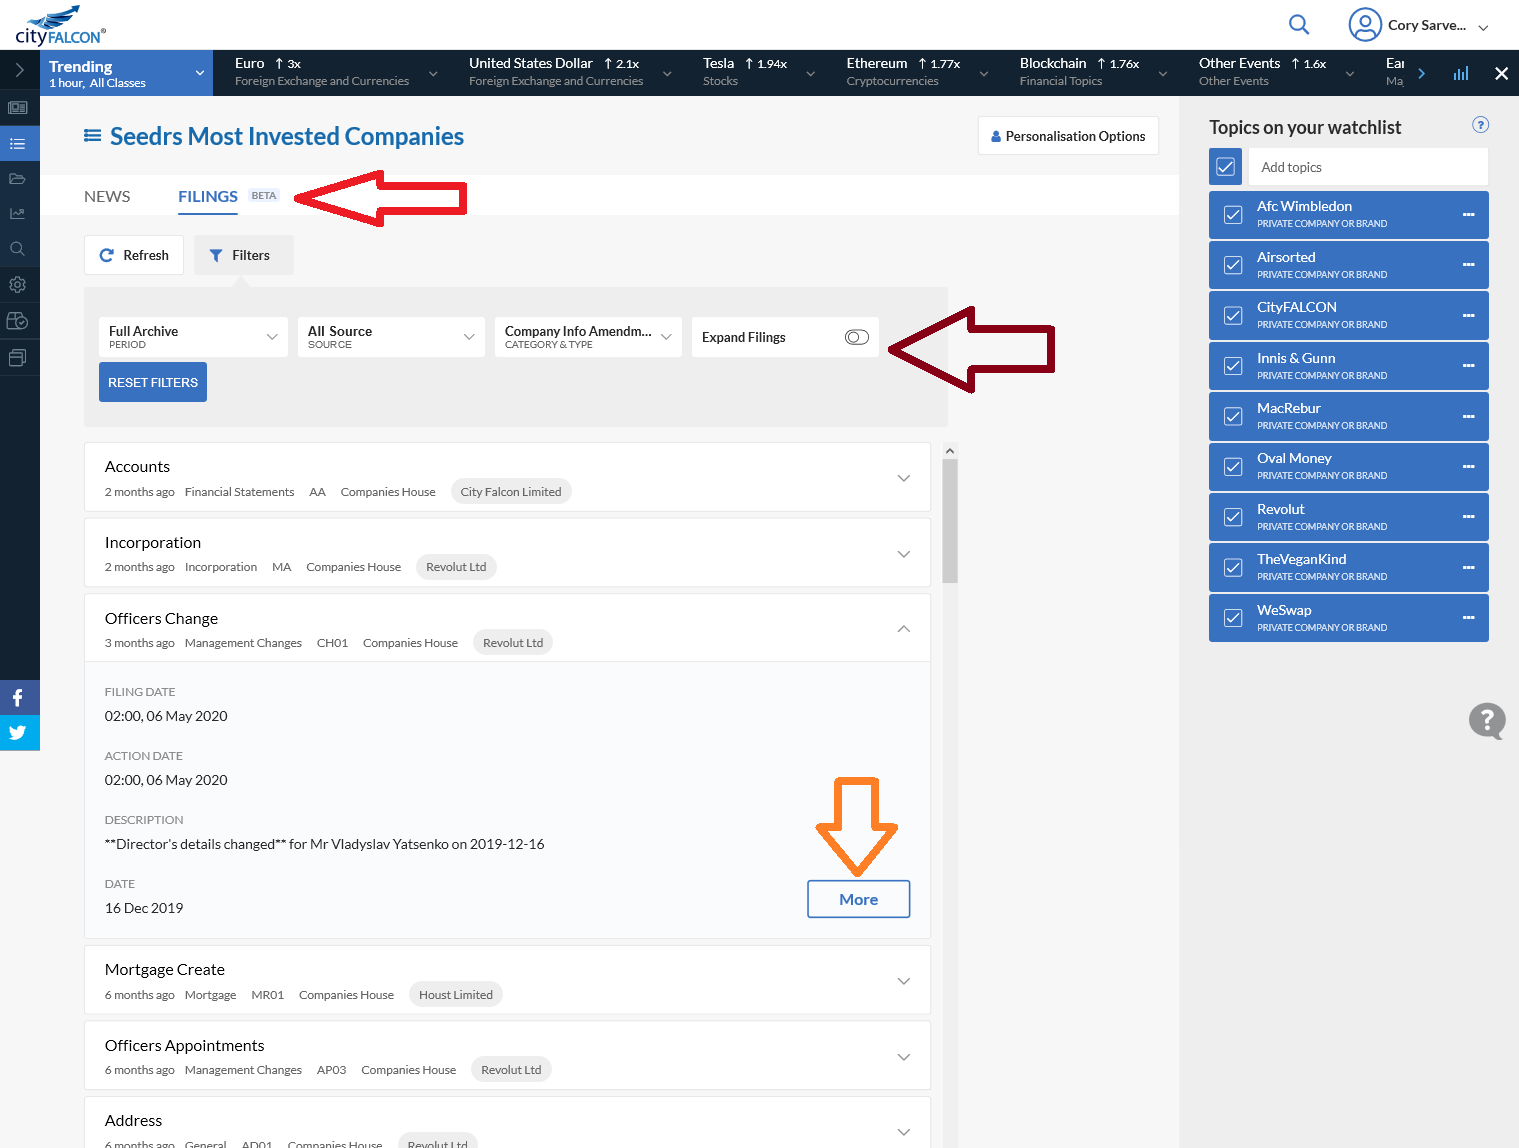Open the wallet check icon in sidebar
Screen dimensions: 1519x1148
[x=18, y=321]
